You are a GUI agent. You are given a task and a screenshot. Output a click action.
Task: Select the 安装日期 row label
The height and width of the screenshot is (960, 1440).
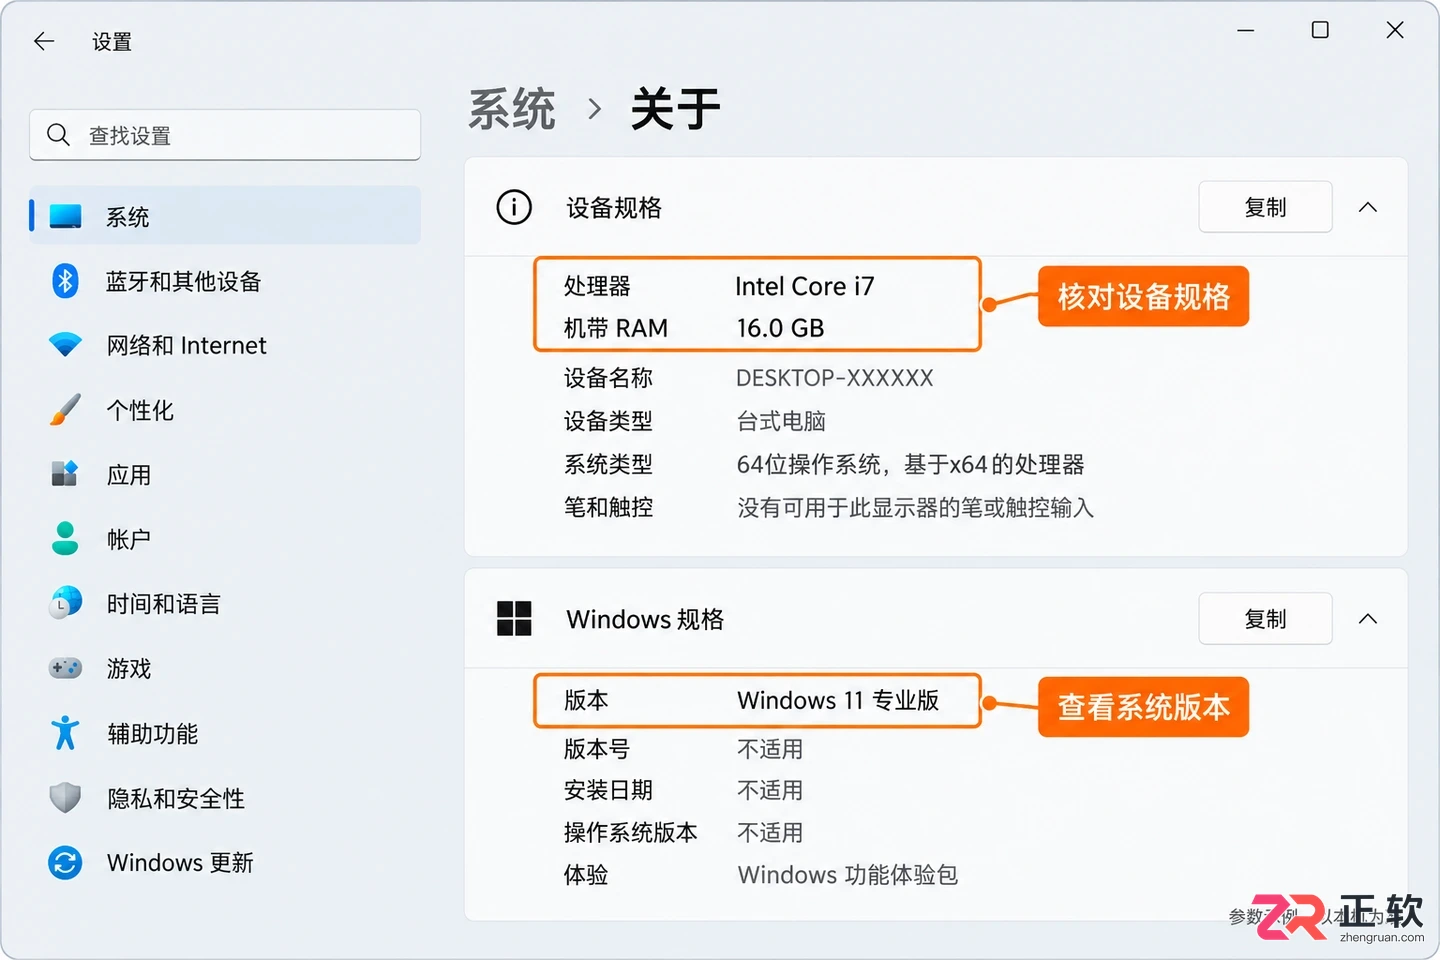(x=608, y=790)
